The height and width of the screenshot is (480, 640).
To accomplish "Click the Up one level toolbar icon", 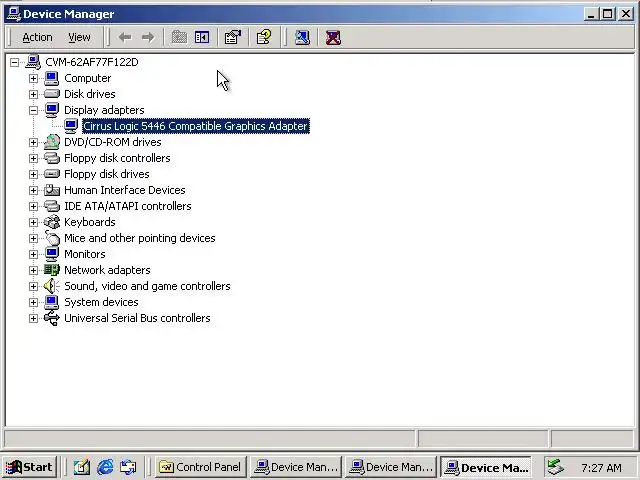I will tap(179, 38).
